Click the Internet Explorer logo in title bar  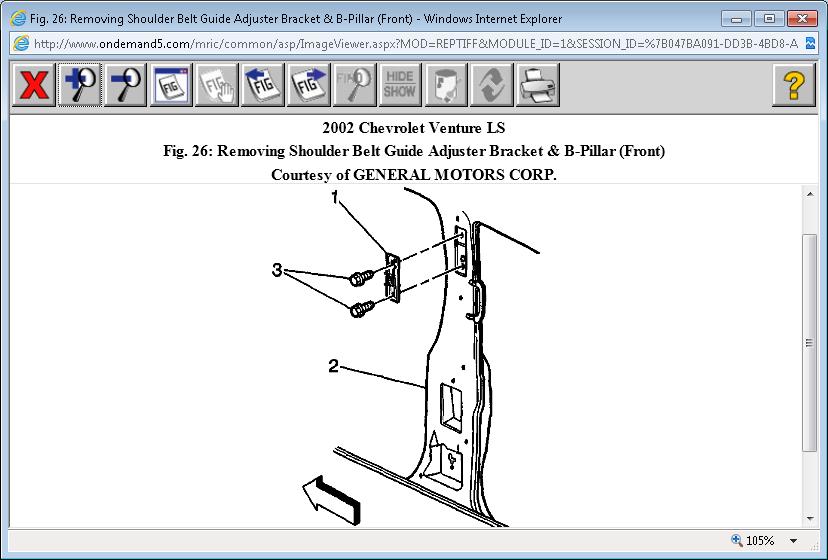(x=18, y=18)
